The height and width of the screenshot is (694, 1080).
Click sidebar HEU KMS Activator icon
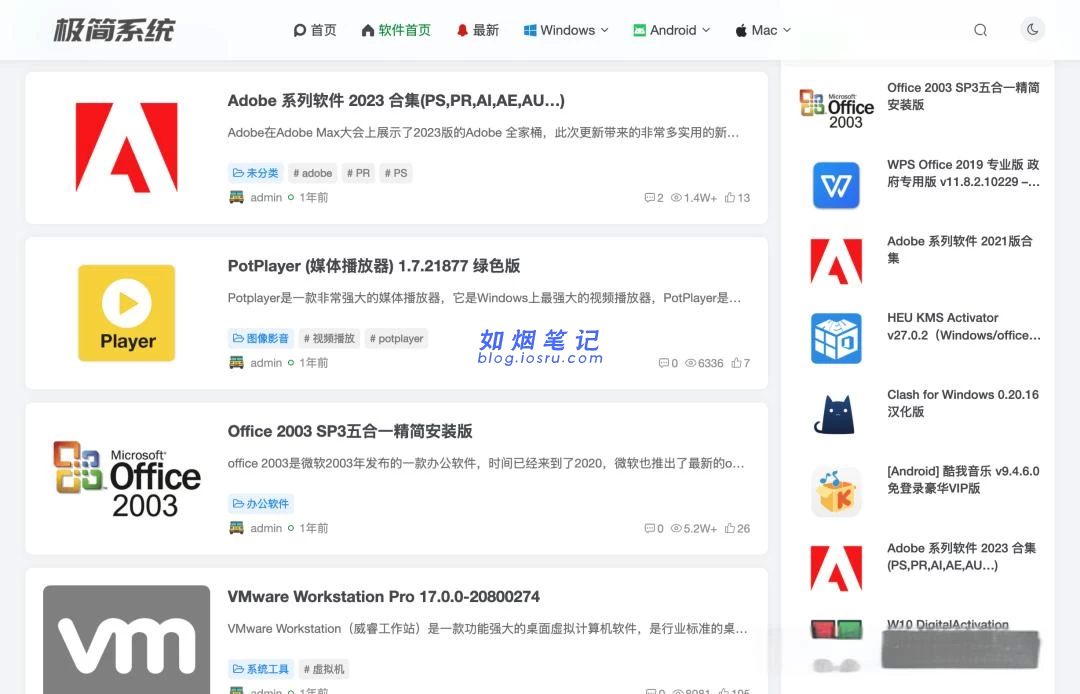pos(836,338)
